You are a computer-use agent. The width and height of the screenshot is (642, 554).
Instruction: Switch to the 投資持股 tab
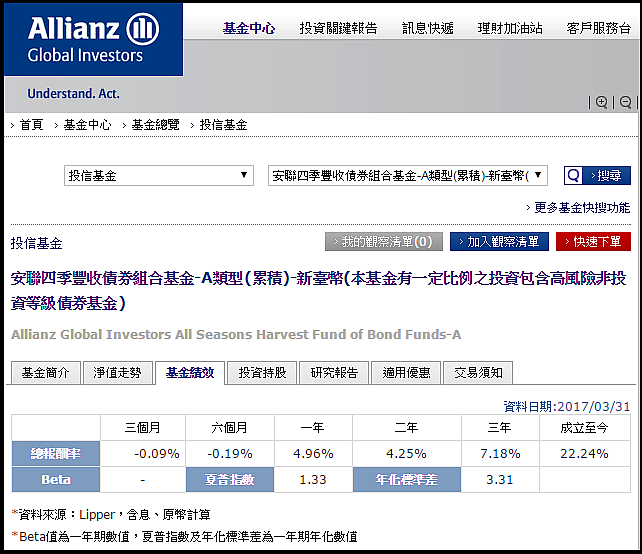pos(262,373)
